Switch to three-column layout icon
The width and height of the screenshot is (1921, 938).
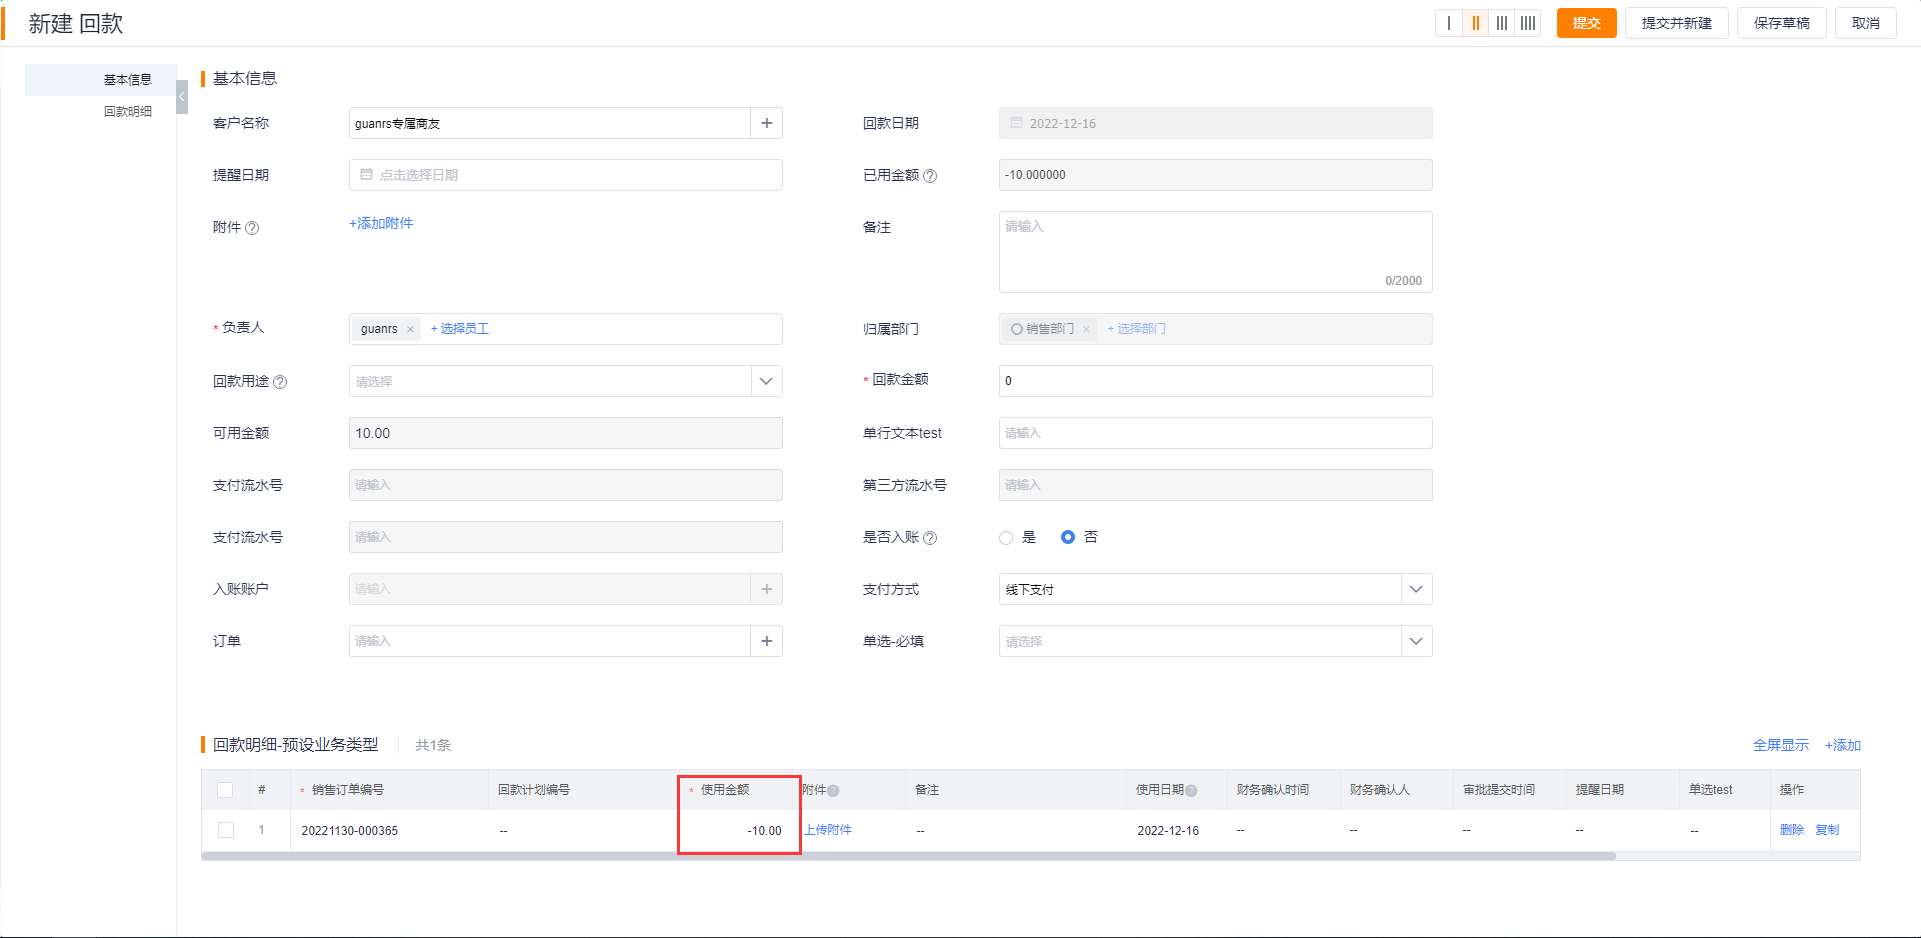(x=1501, y=23)
